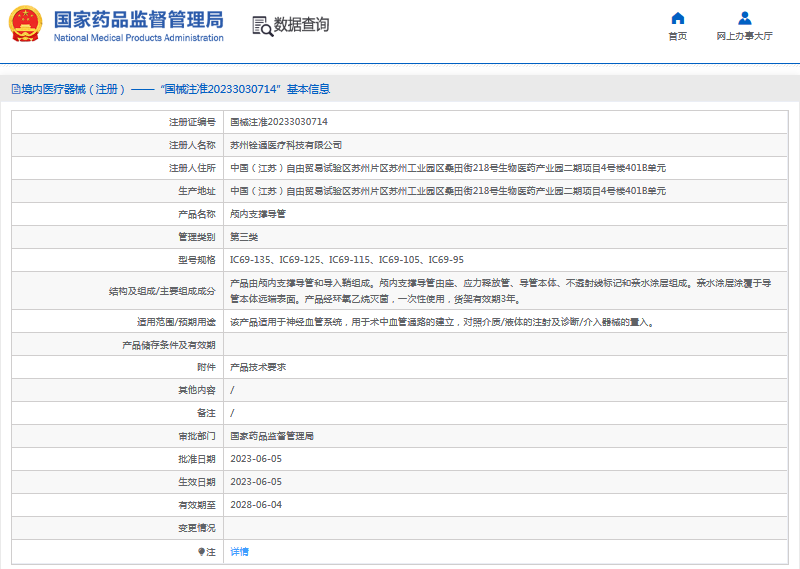
Task: Click the 适用范围/预期用途 description value
Action: coord(442,322)
